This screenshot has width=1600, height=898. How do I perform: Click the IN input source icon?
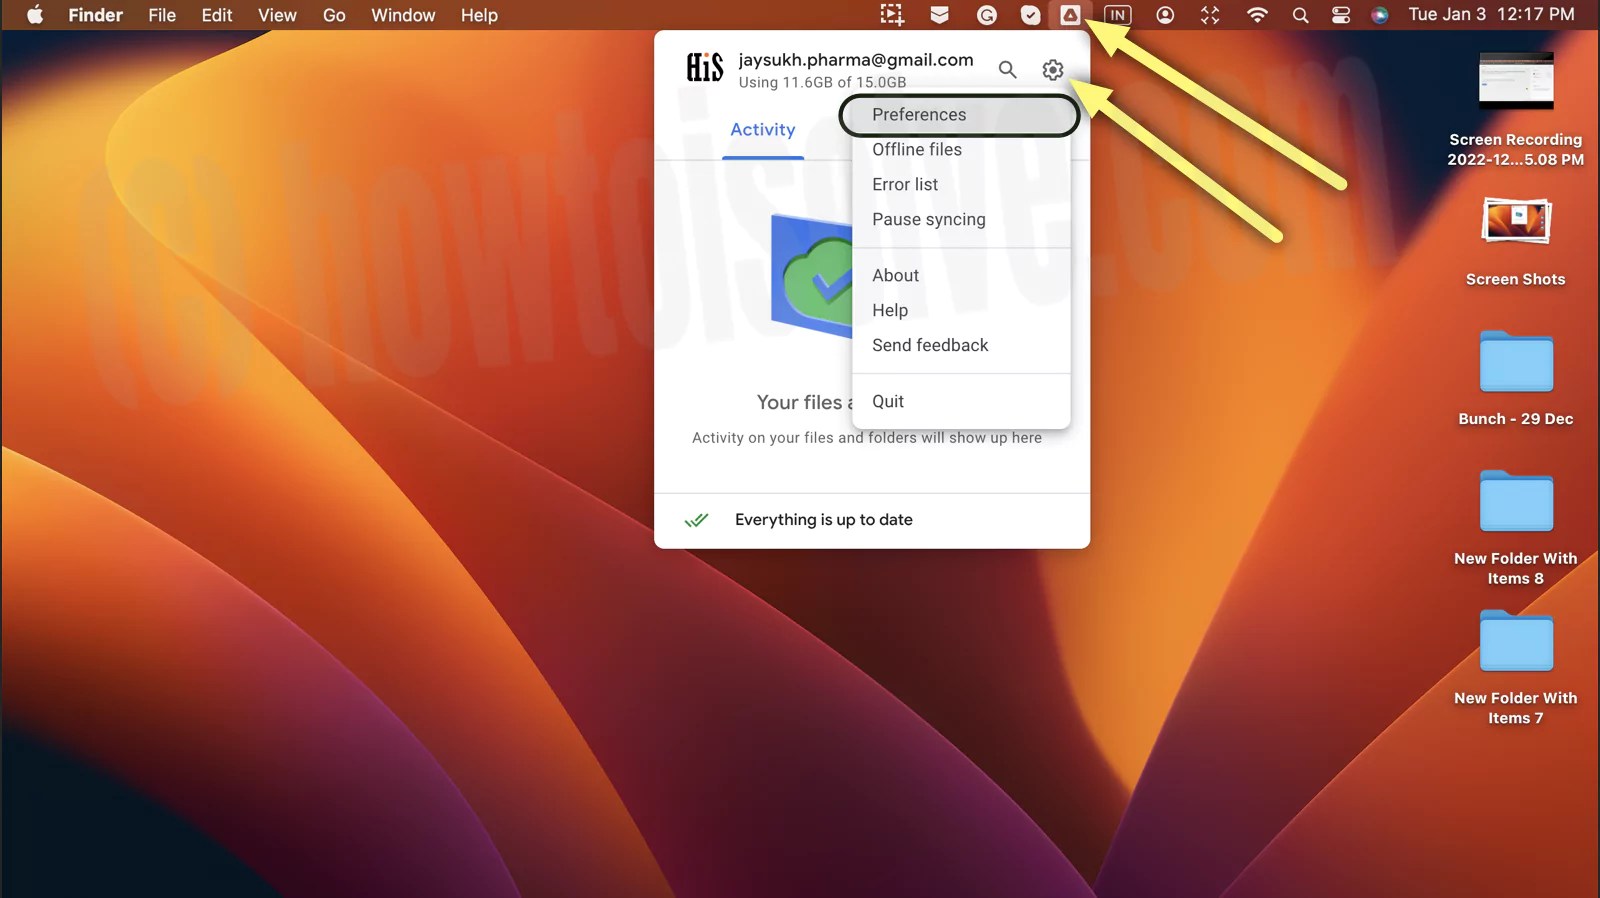point(1117,15)
